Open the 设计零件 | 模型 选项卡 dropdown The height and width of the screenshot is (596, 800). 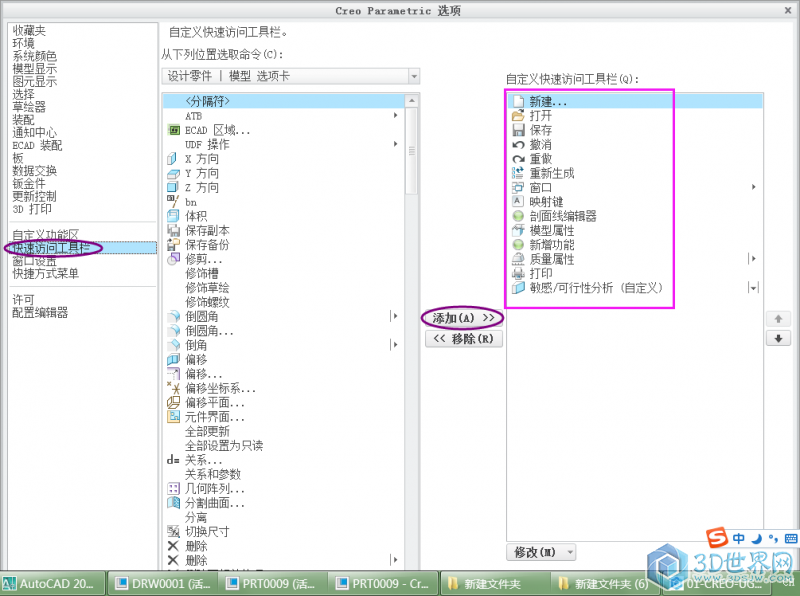(414, 77)
